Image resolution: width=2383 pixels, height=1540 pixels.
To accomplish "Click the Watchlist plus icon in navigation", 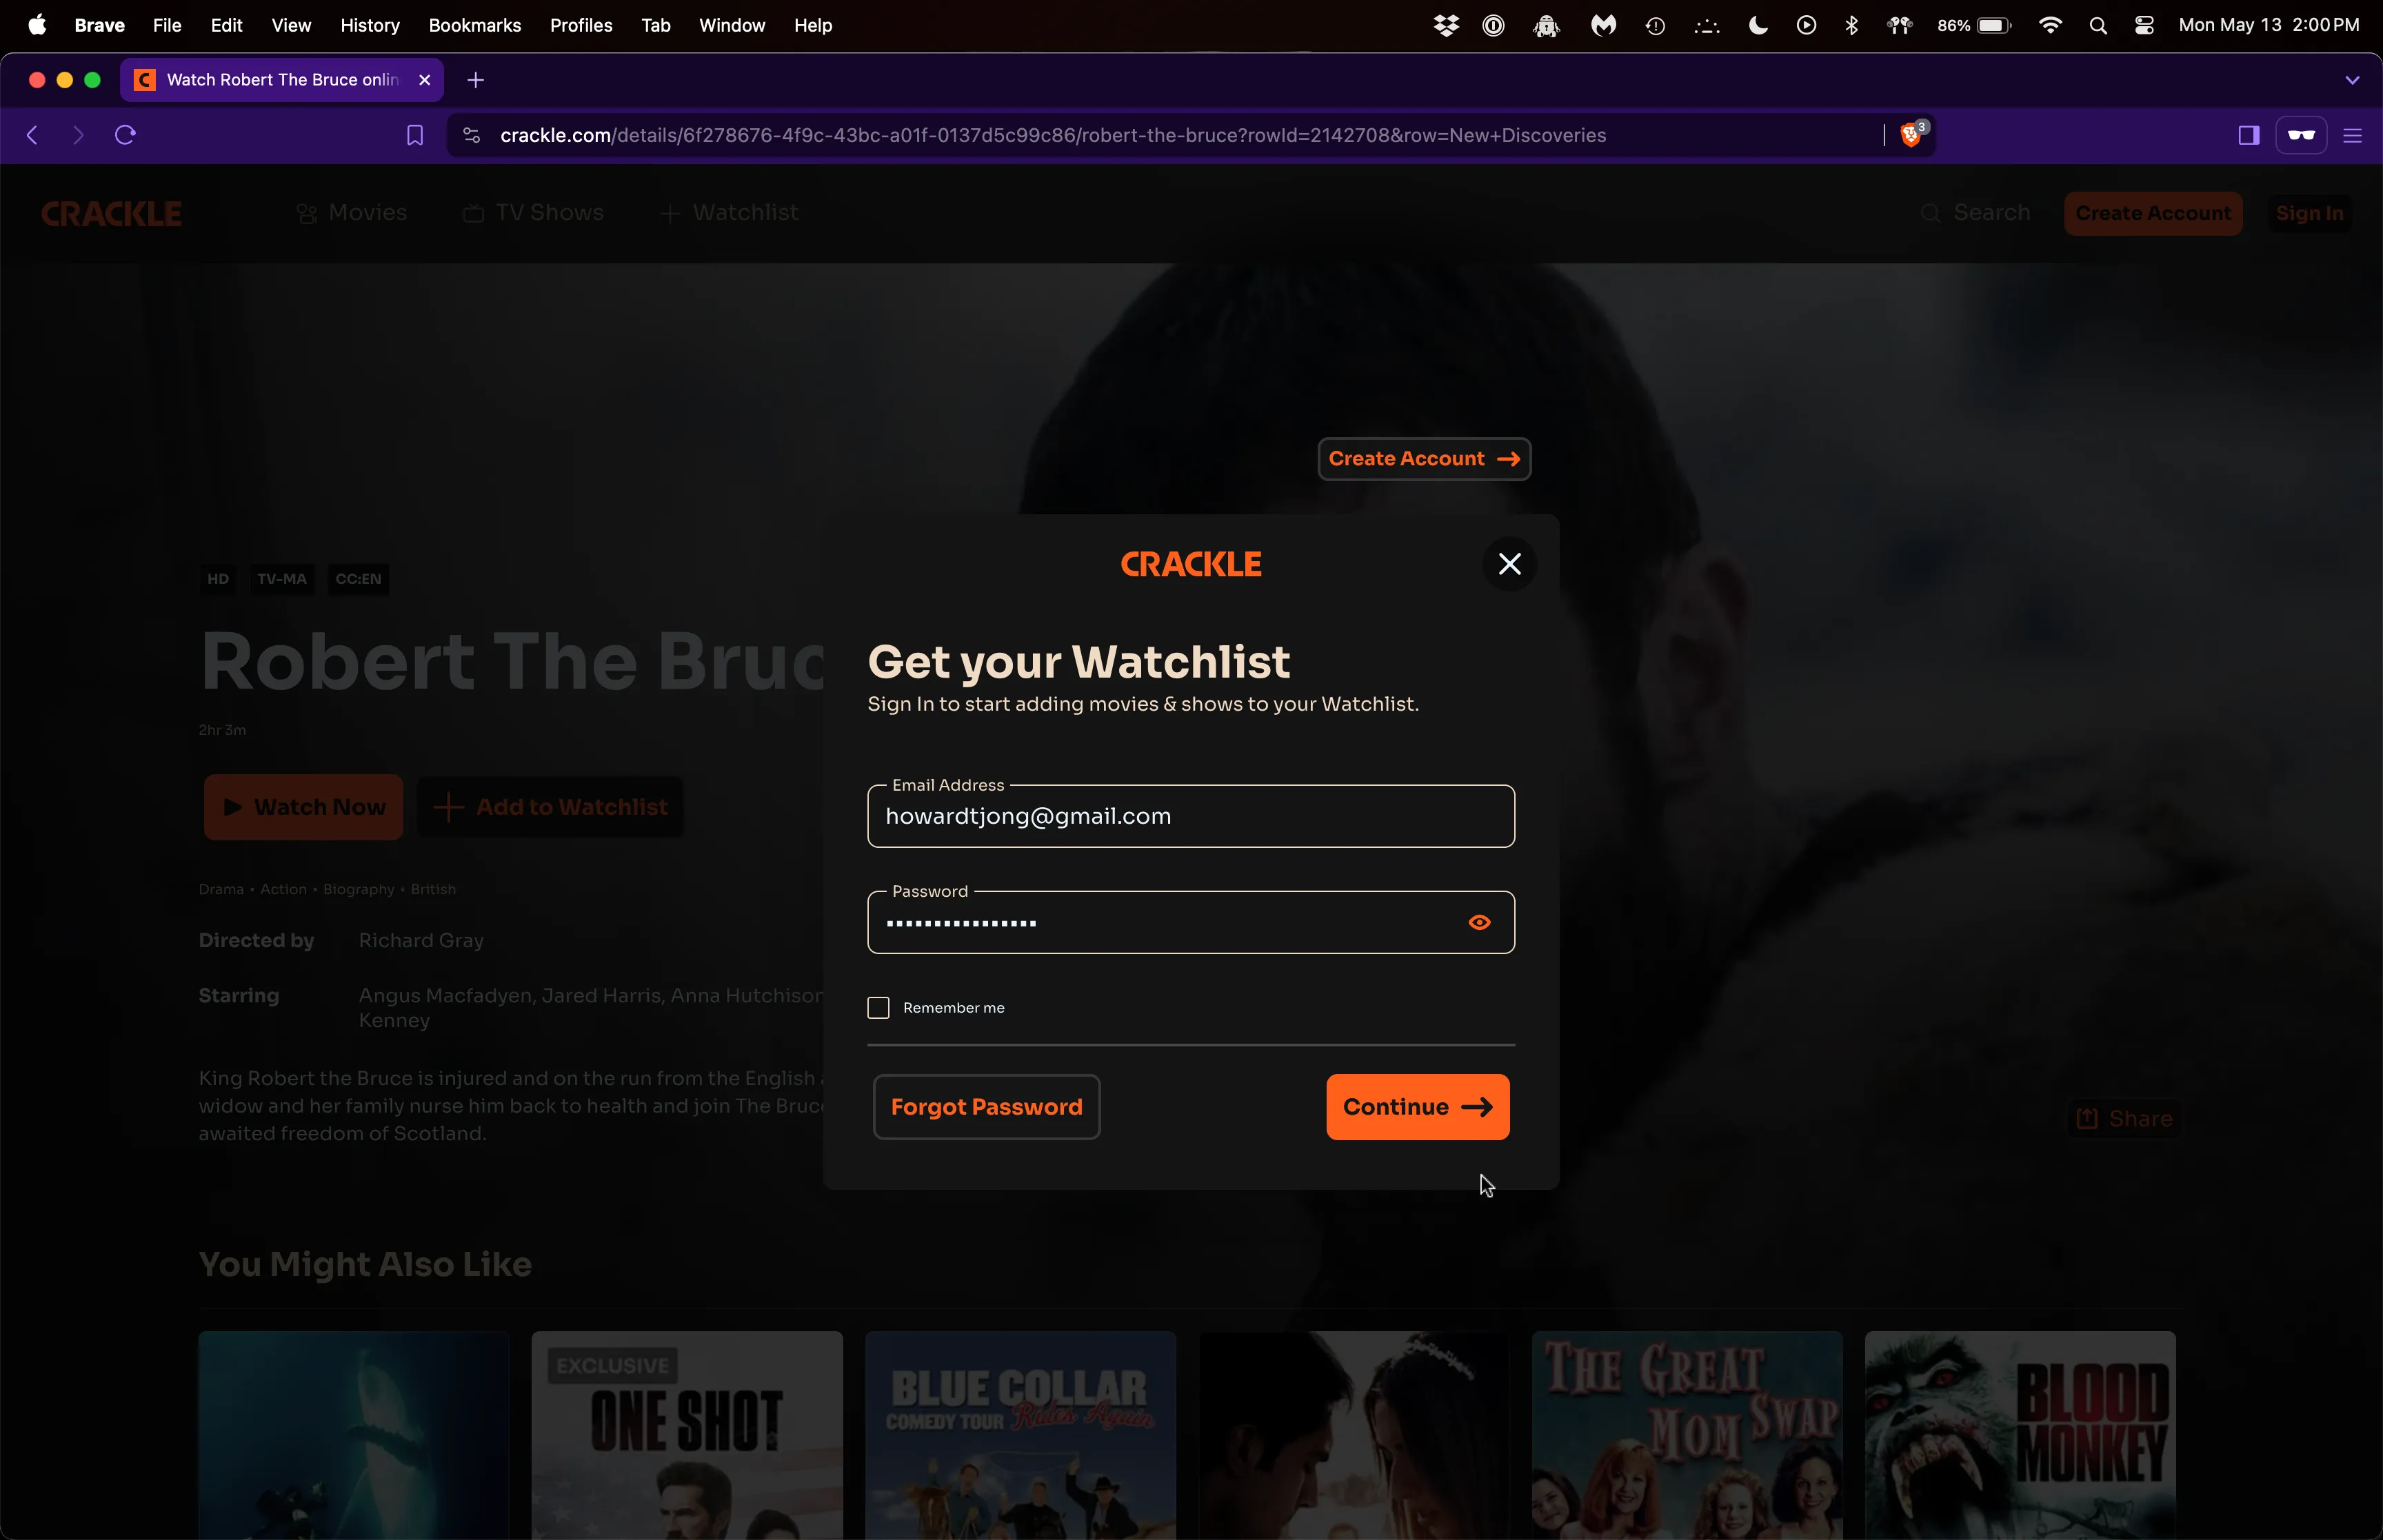I will [670, 212].
